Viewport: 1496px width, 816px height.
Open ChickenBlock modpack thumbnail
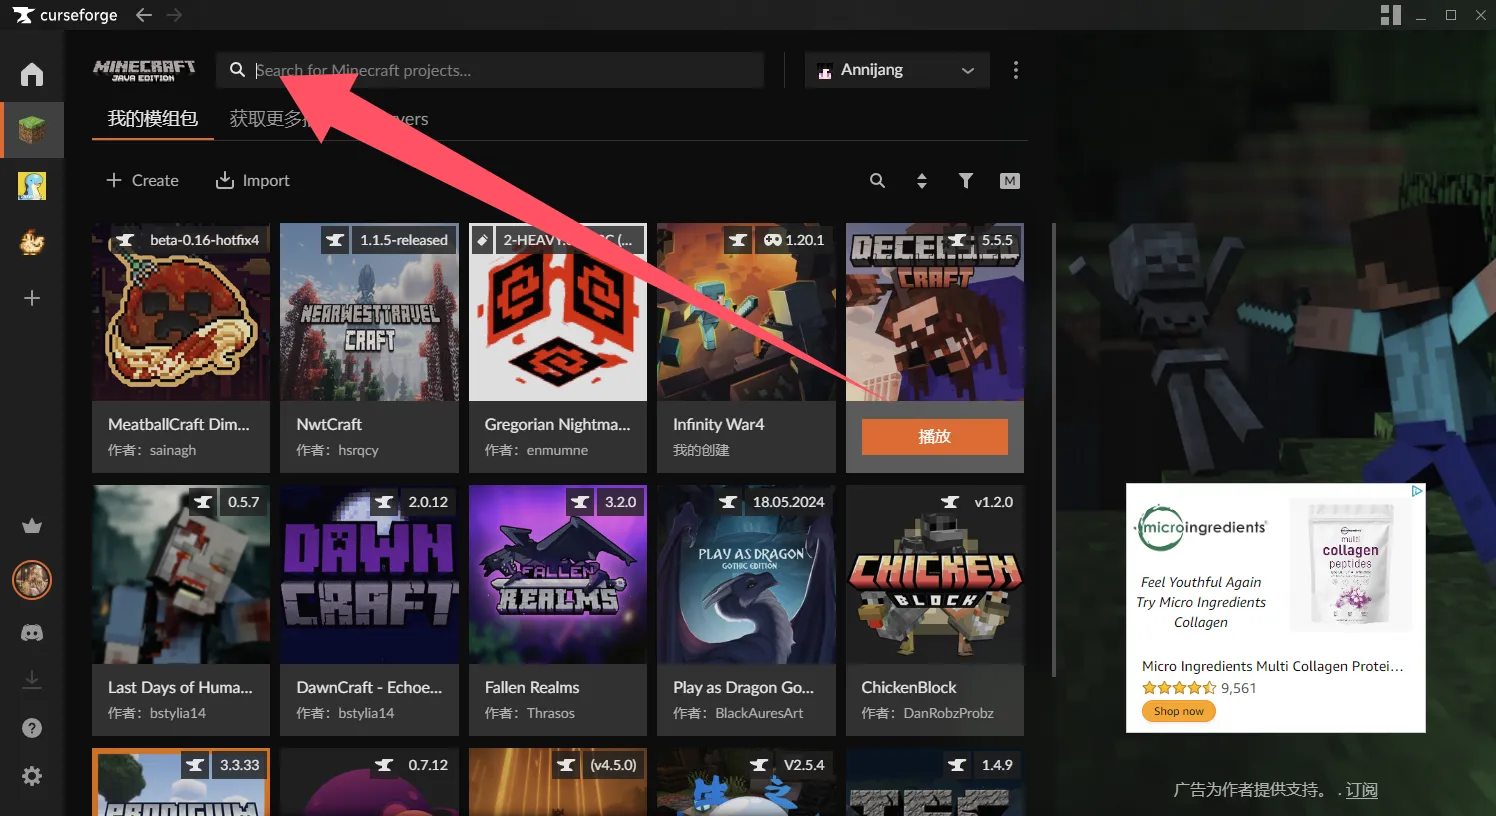pos(935,575)
